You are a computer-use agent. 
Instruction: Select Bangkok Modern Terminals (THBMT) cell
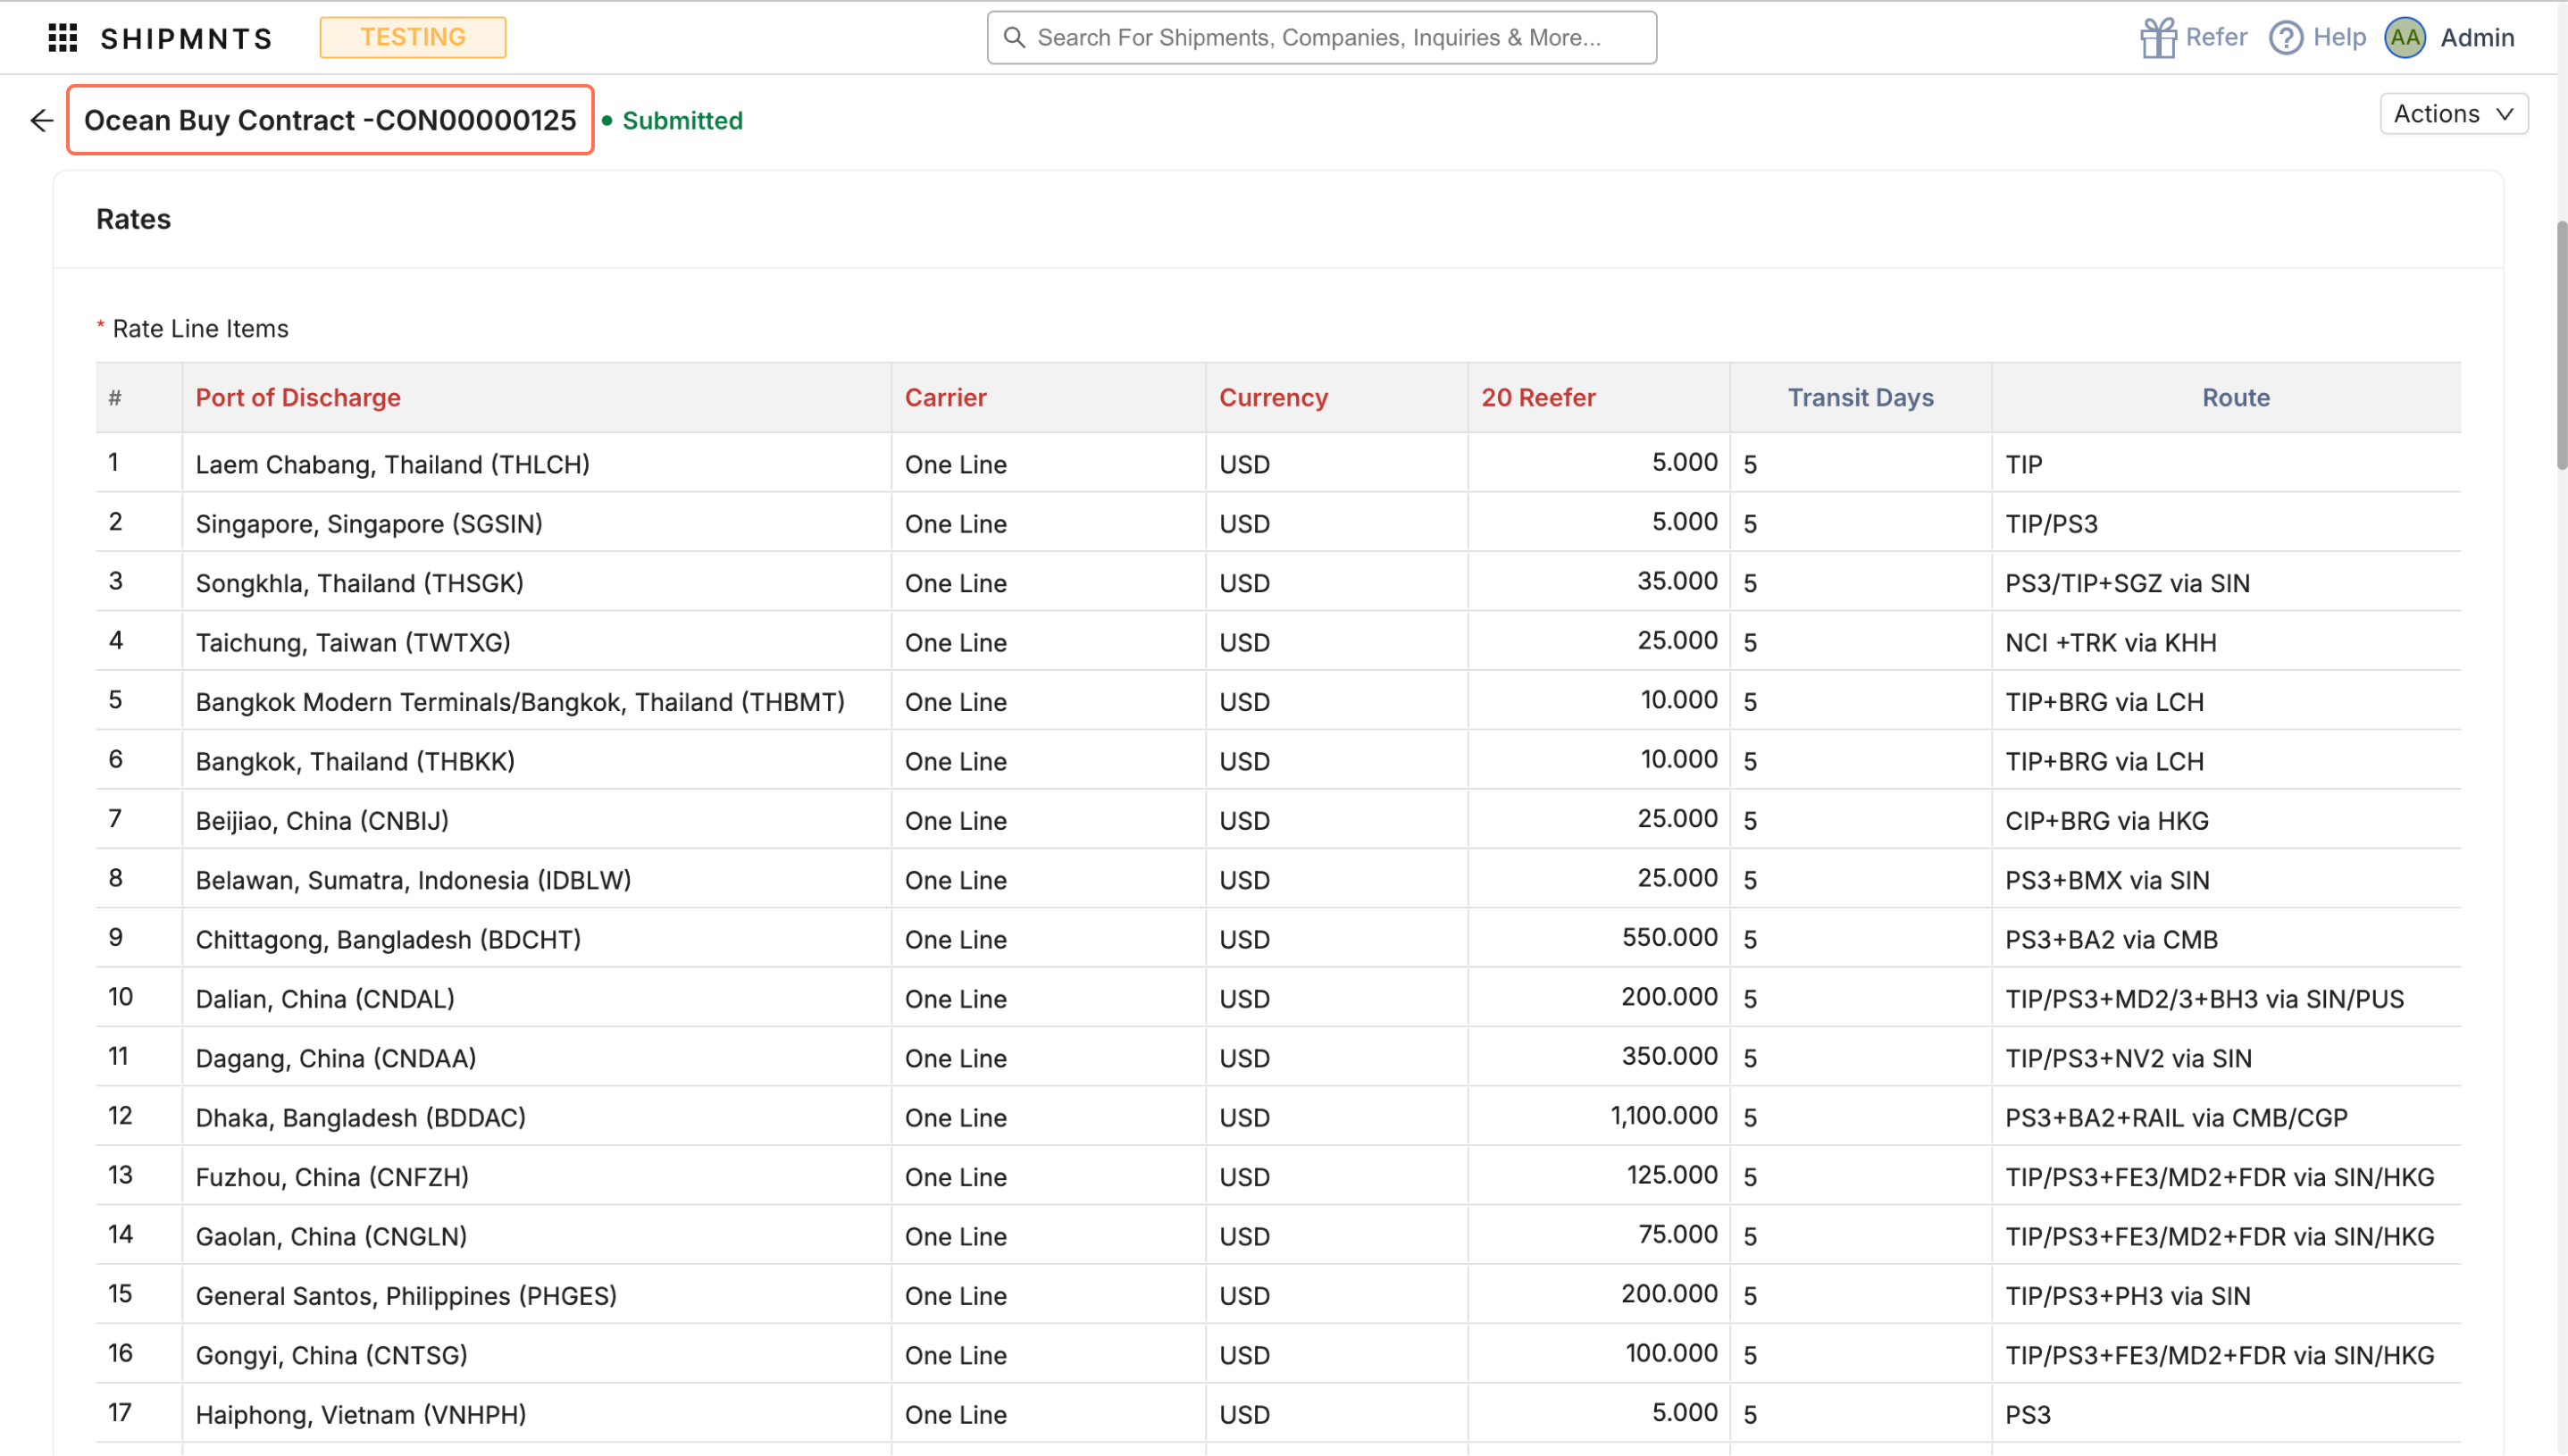click(x=536, y=702)
